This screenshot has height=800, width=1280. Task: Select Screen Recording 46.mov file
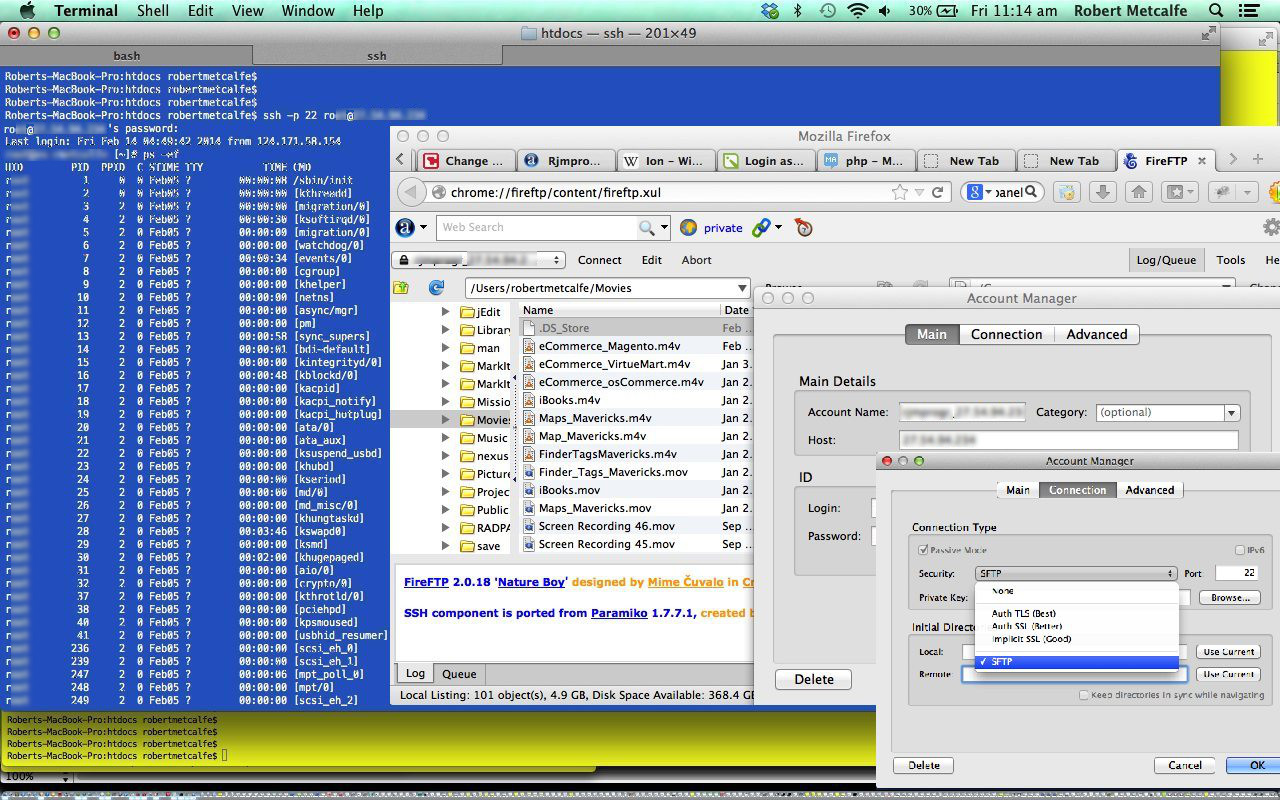click(x=606, y=526)
